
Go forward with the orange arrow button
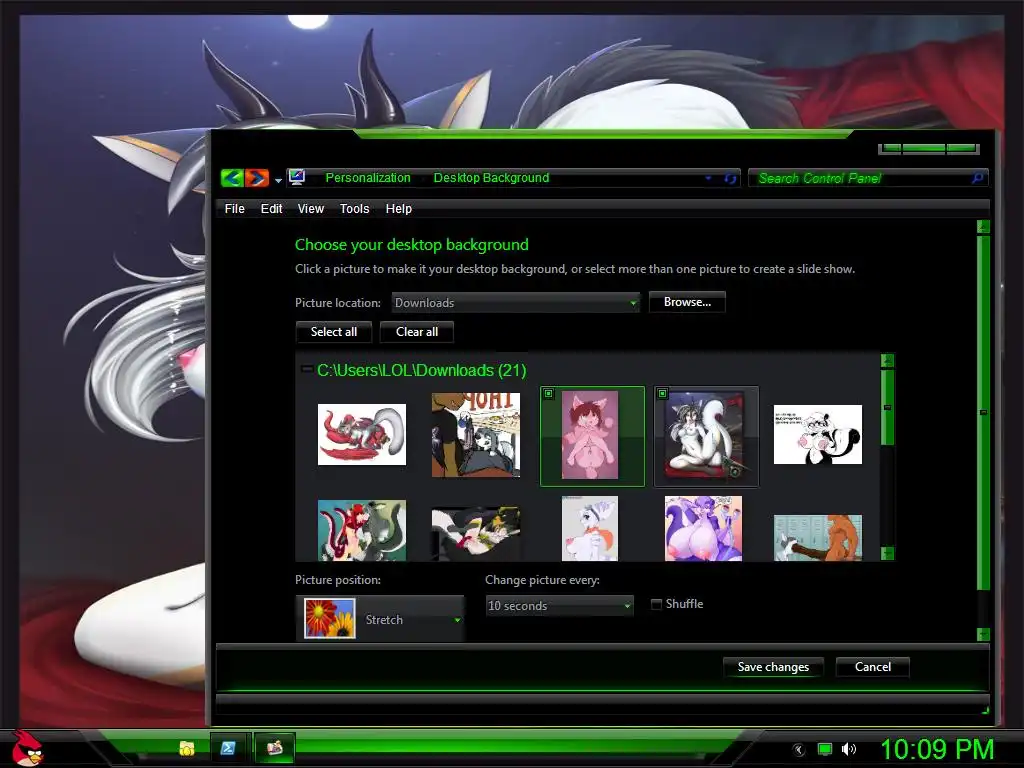(257, 178)
